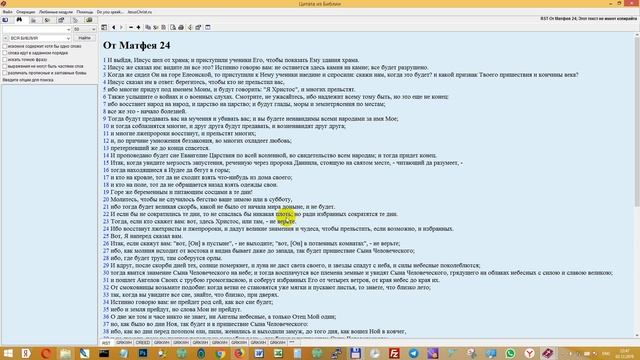
Task: Click the print toolbar icon
Action: 181,27
